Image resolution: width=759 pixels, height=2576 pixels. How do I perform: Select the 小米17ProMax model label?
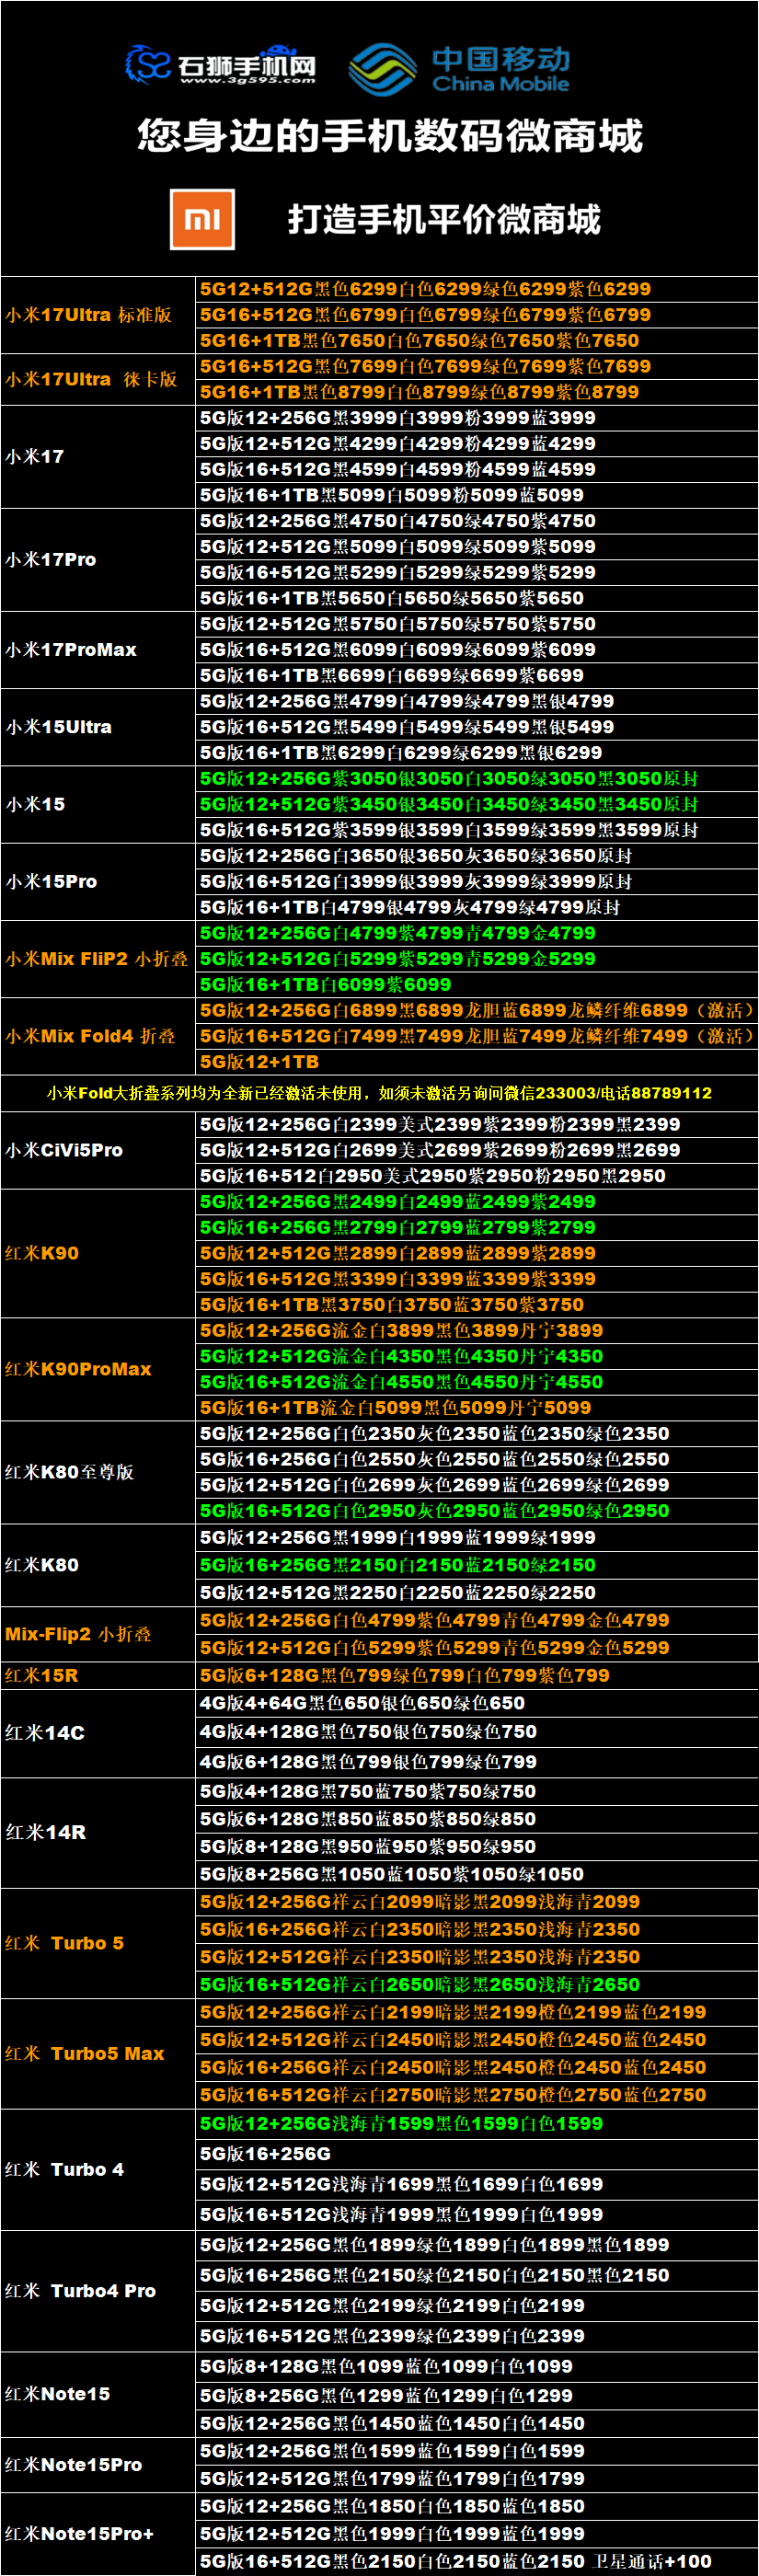click(71, 650)
